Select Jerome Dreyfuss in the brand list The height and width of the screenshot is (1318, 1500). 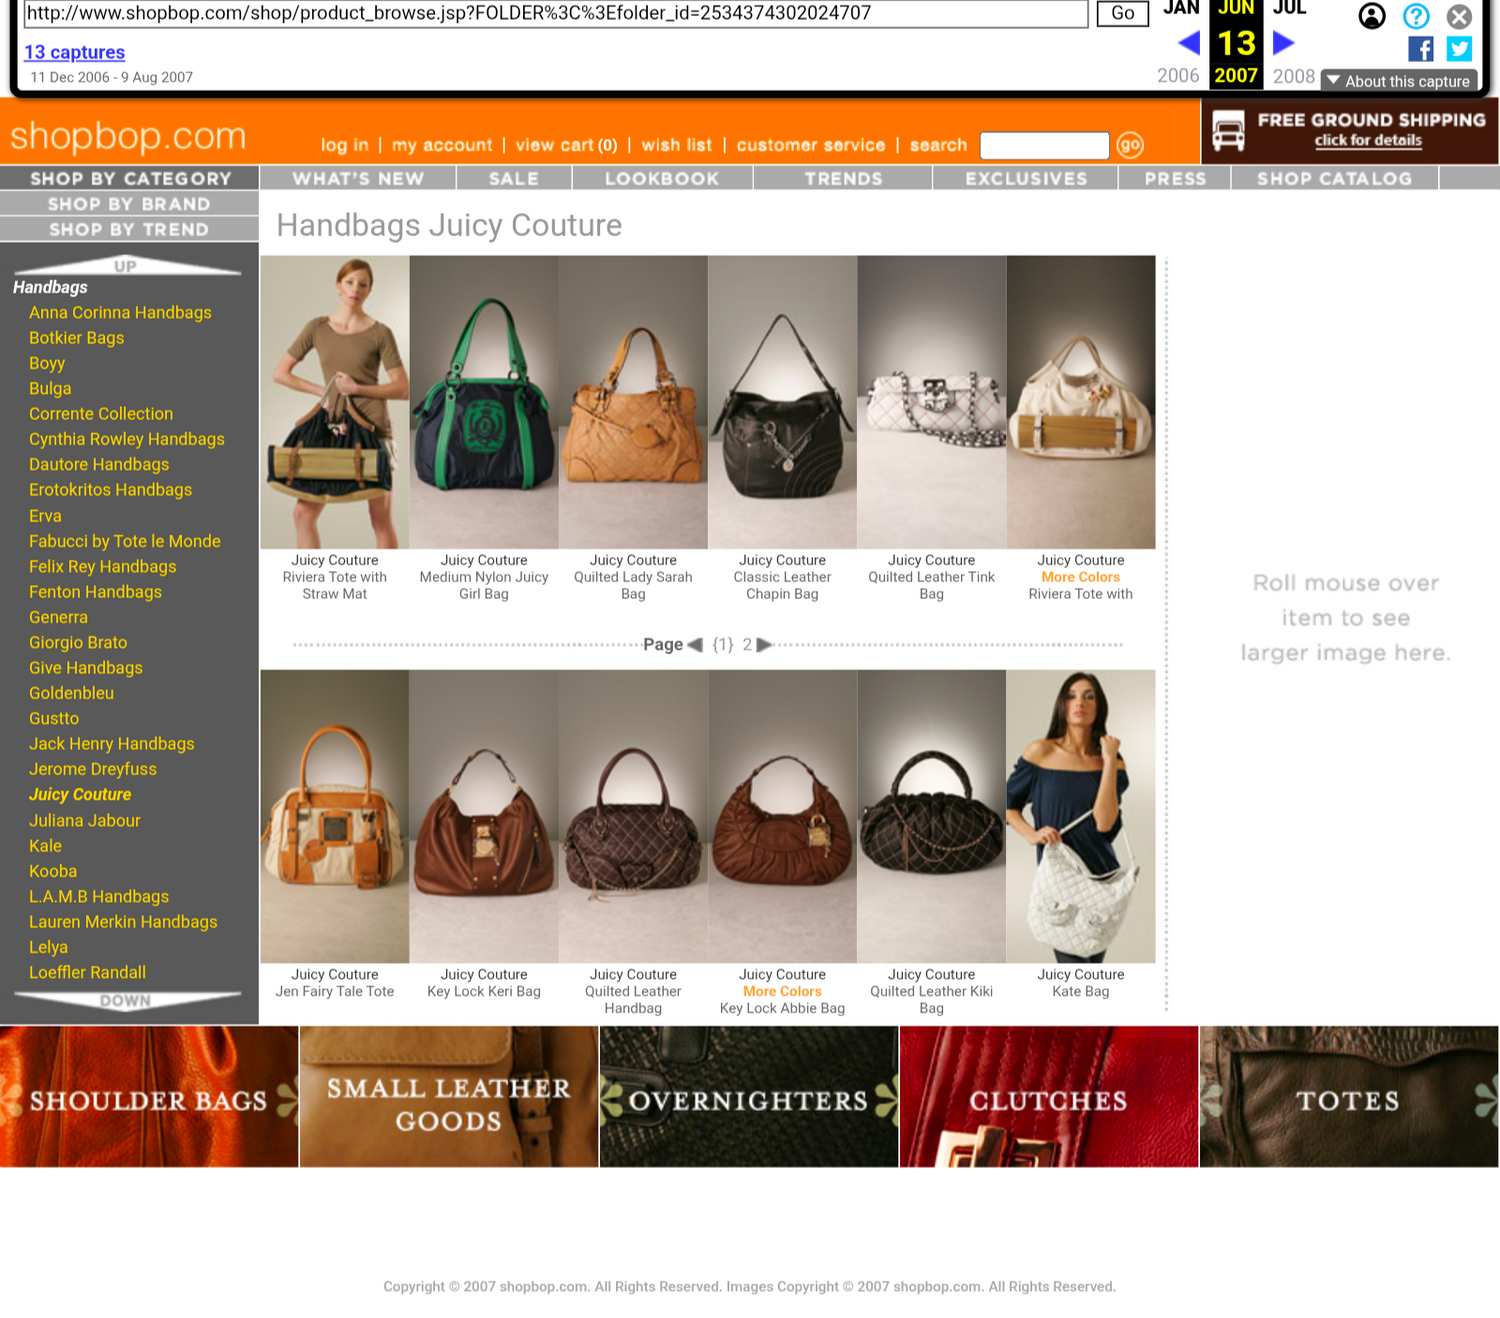(x=93, y=769)
